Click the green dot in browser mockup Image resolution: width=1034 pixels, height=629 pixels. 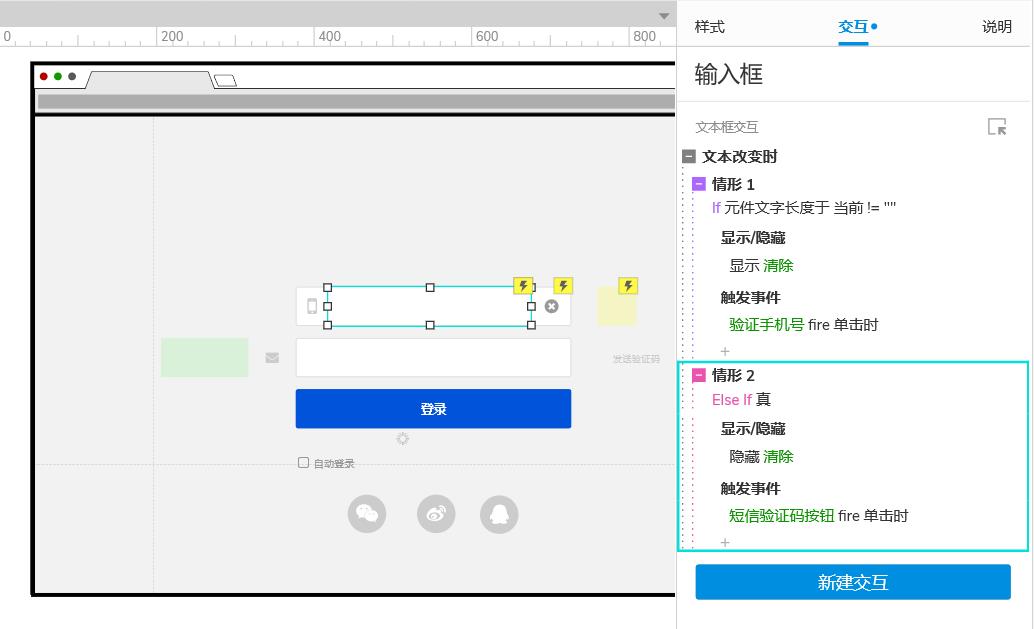58,76
